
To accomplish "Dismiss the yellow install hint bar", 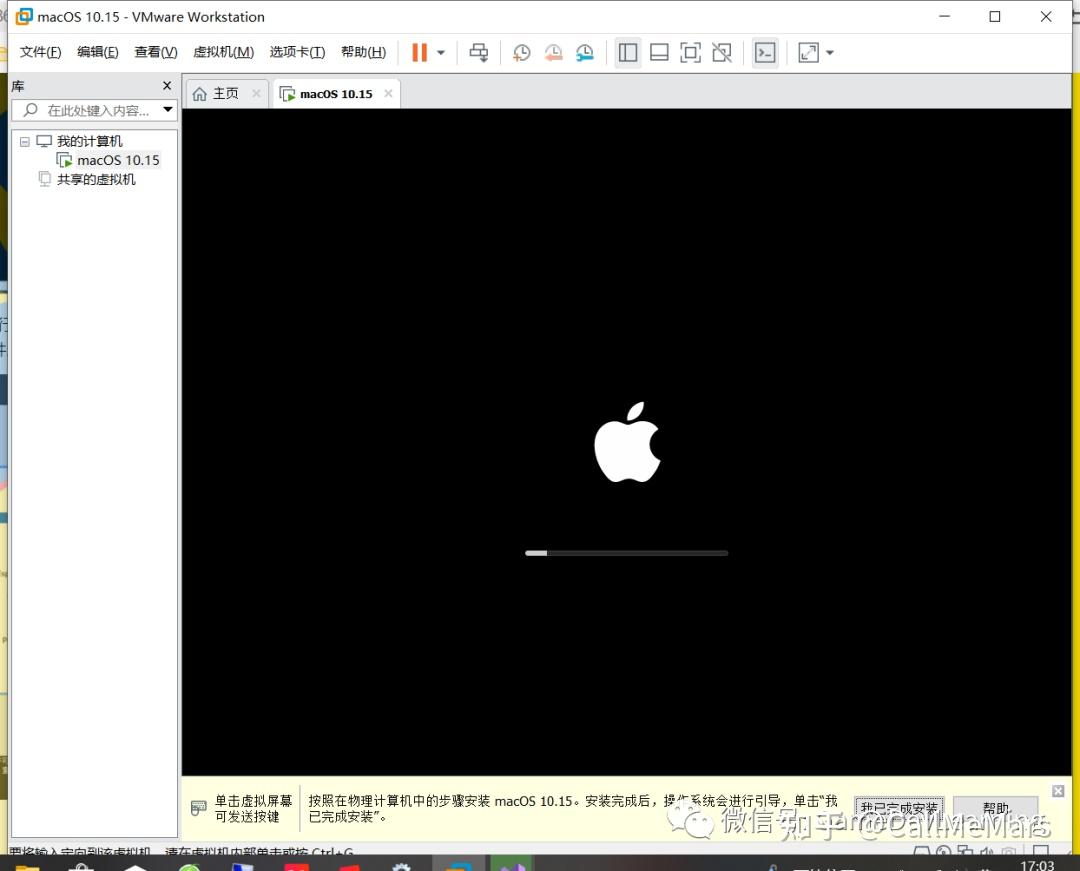I will click(x=1058, y=791).
